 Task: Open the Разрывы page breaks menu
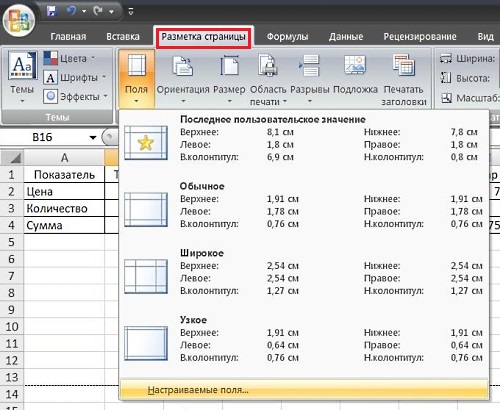310,79
